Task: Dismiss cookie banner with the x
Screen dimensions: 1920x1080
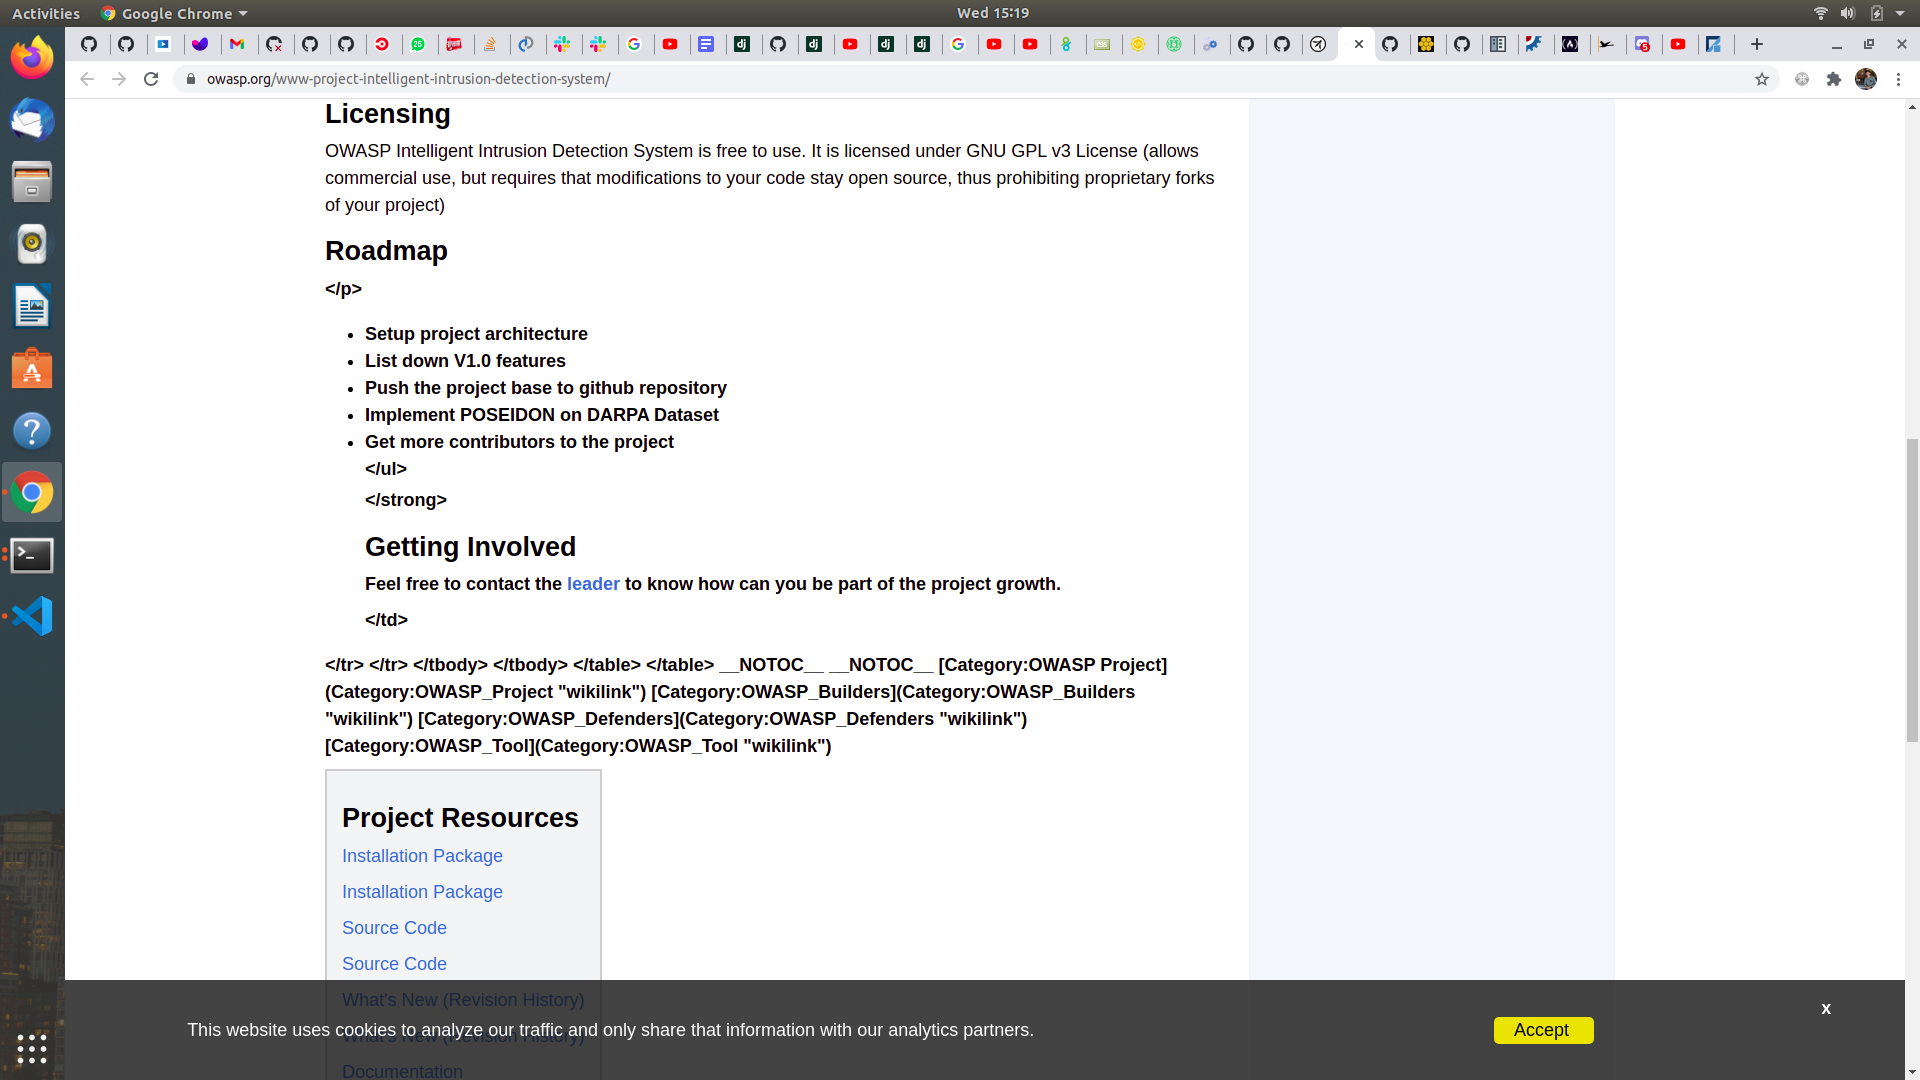Action: point(1826,1009)
